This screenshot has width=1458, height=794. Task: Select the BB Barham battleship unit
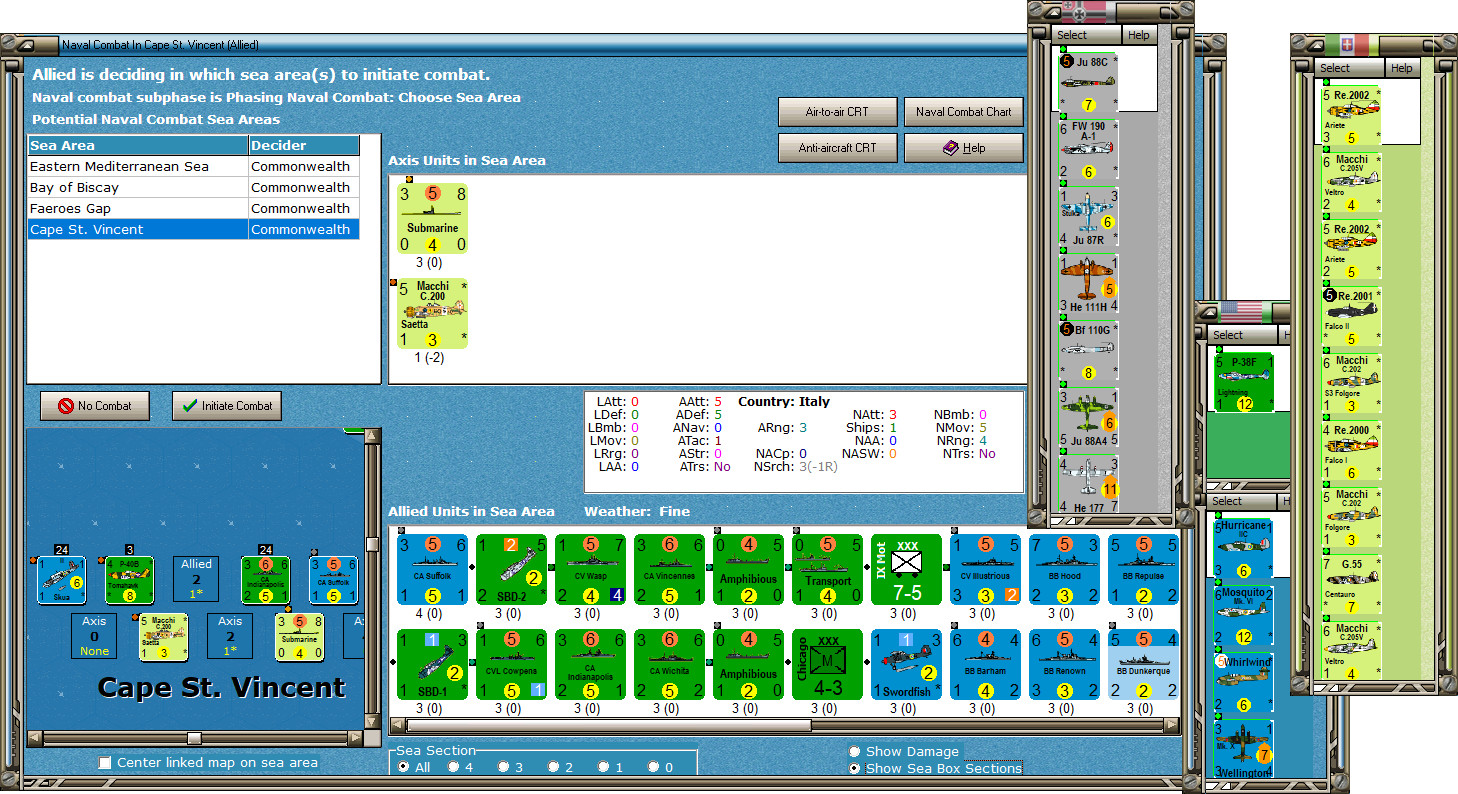[985, 664]
